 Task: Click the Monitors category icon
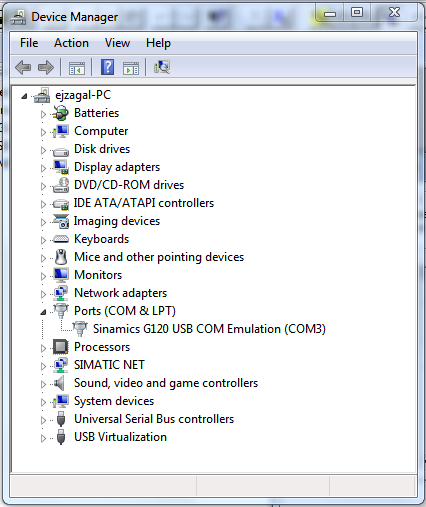click(x=61, y=275)
